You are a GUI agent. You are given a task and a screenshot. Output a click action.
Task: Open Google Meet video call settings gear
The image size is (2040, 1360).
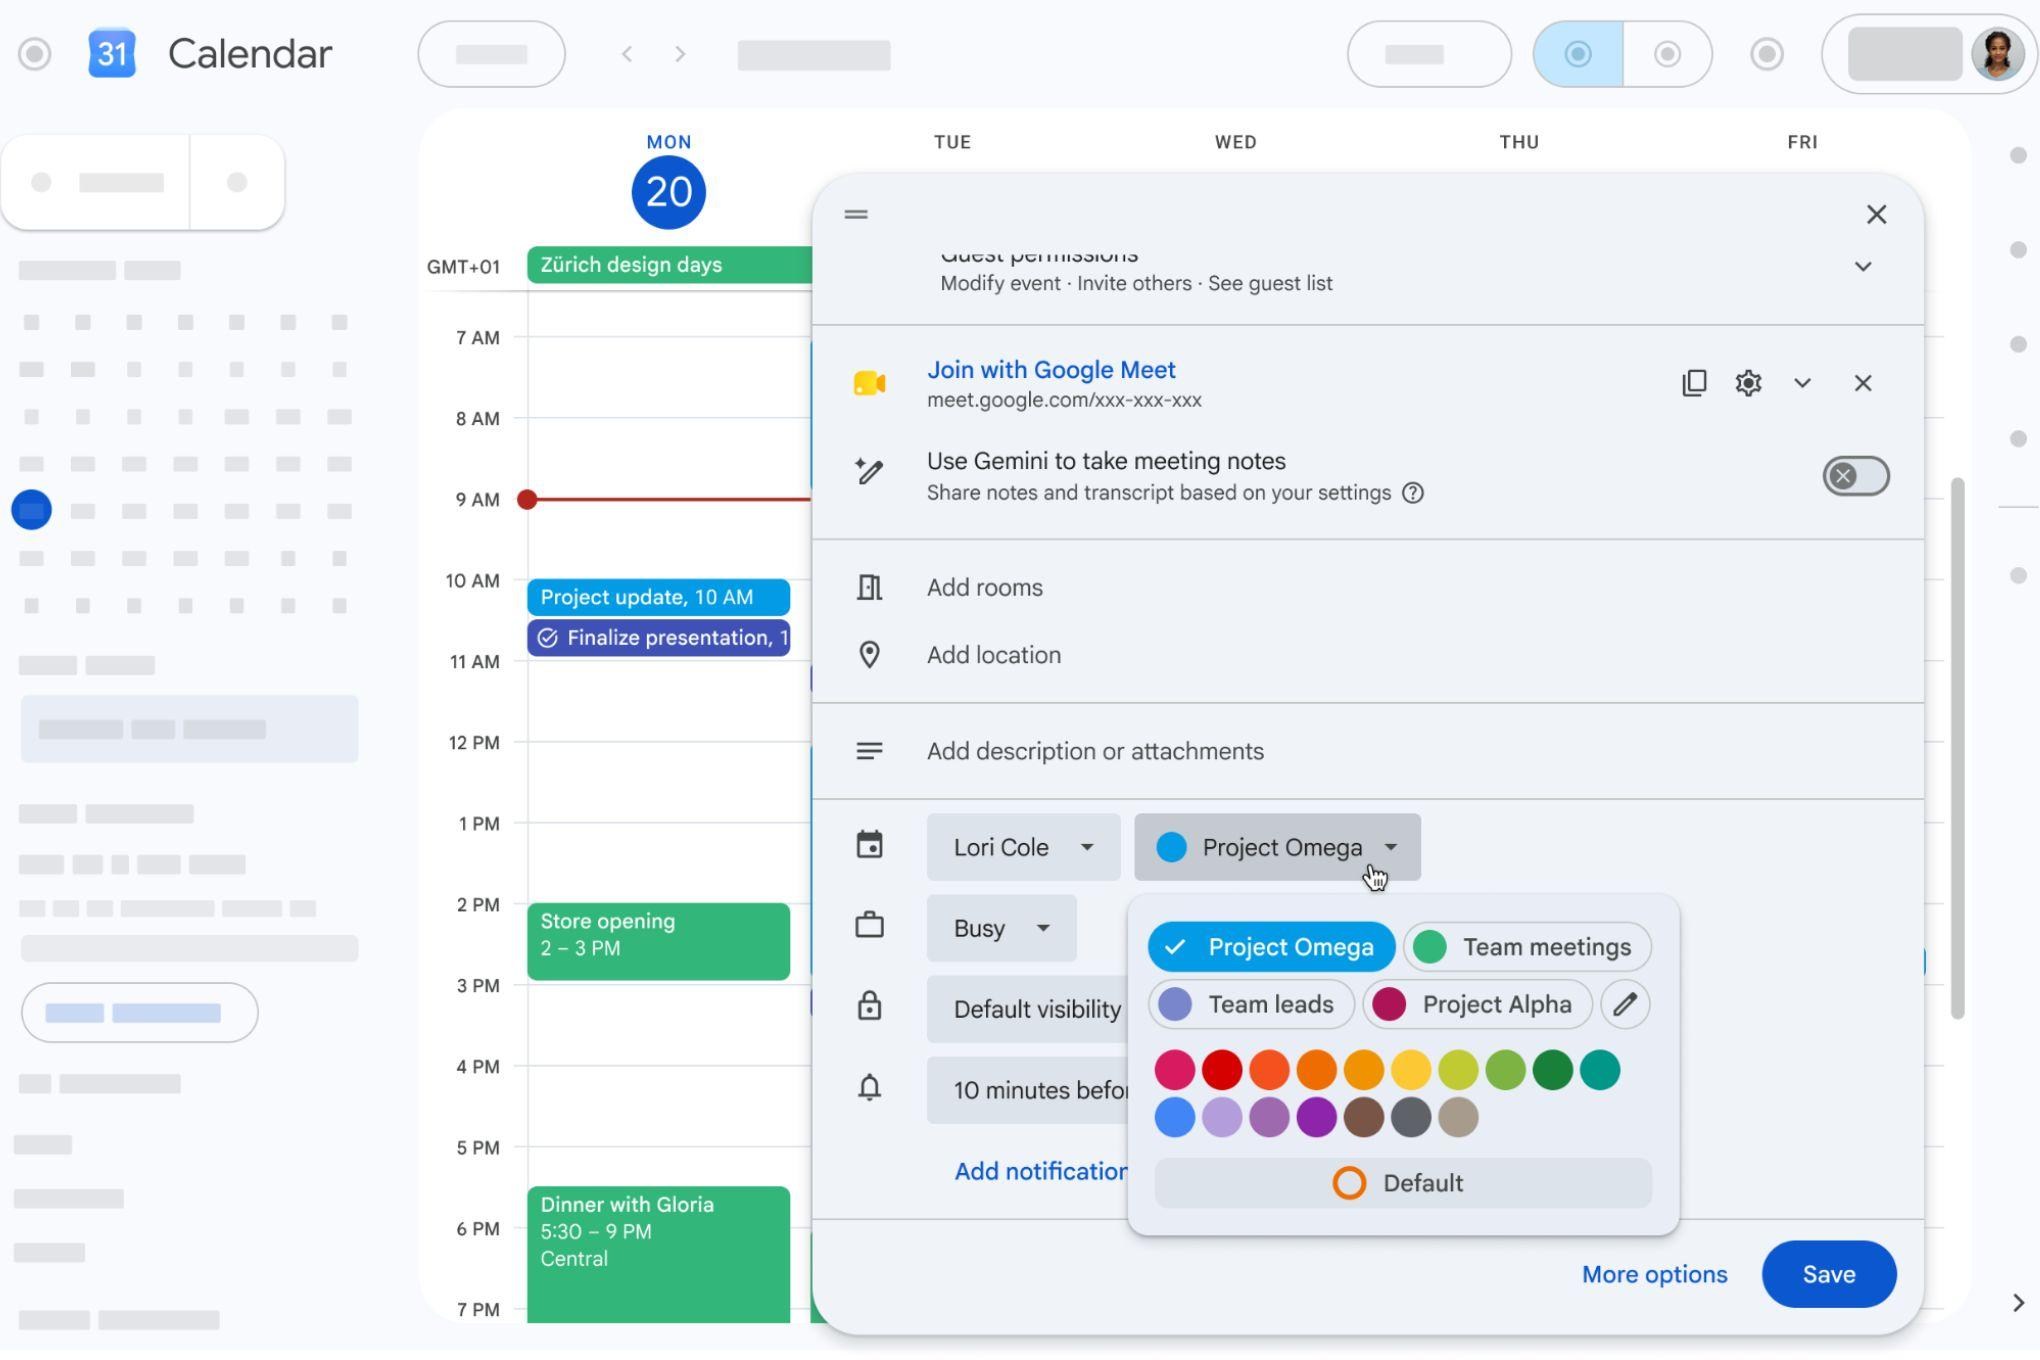1748,383
